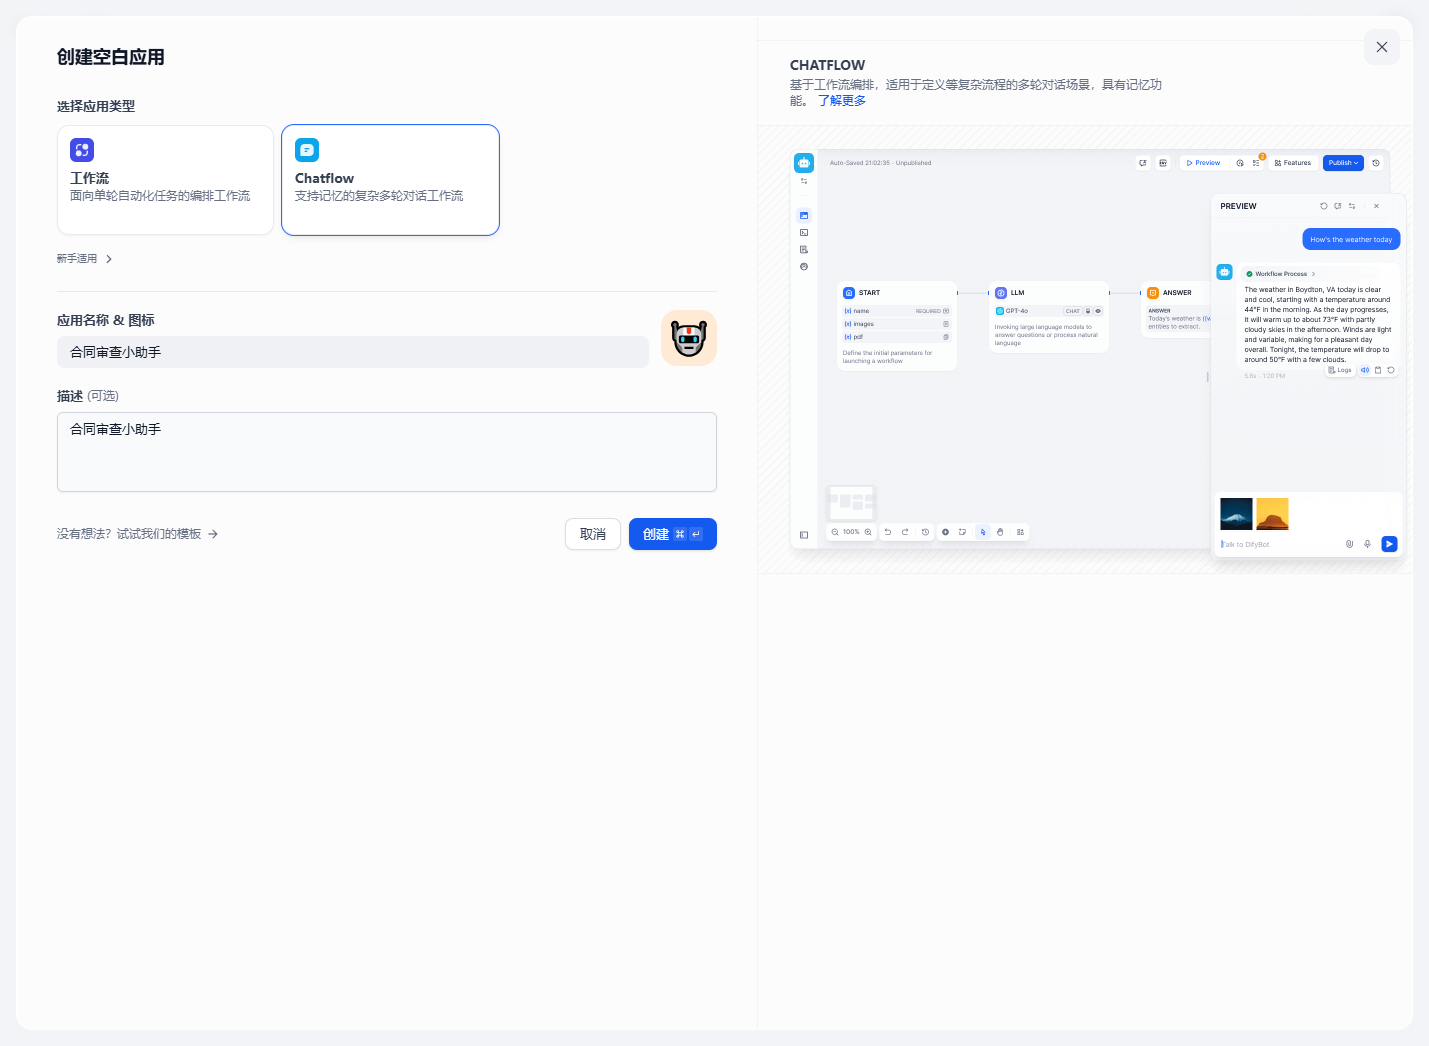The width and height of the screenshot is (1429, 1046).
Task: Click the minimap thumbnail in the illustration
Action: click(851, 502)
